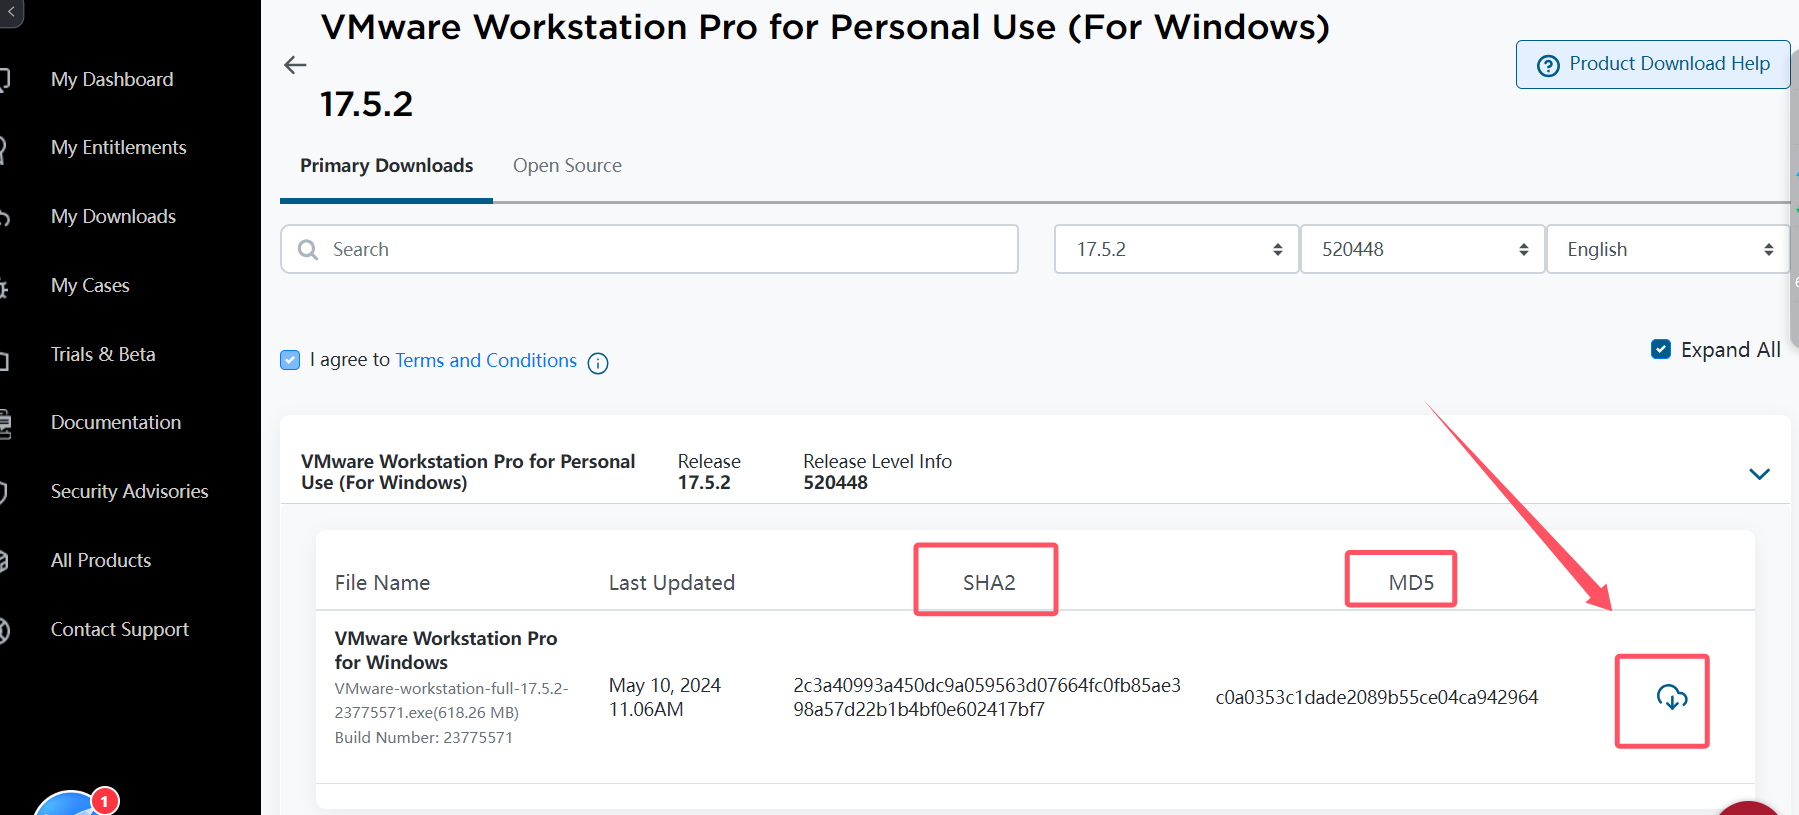Open the Terms and Conditions link
1799x815 pixels.
coord(486,360)
